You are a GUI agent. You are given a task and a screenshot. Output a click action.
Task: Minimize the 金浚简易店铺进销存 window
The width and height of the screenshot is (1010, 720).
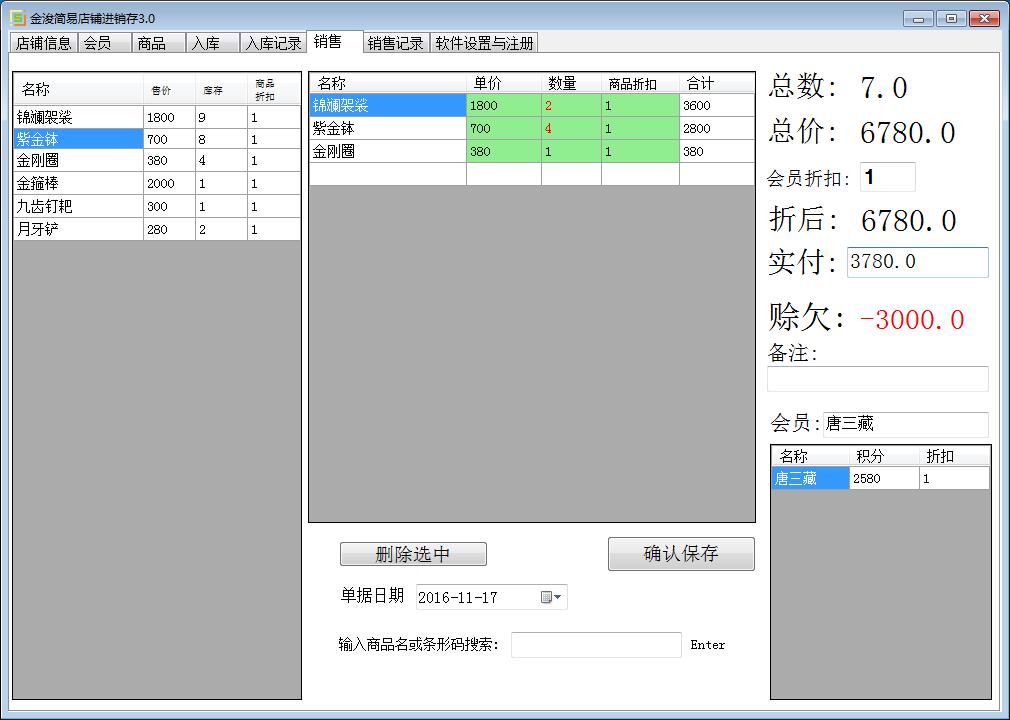pyautogui.click(x=919, y=19)
